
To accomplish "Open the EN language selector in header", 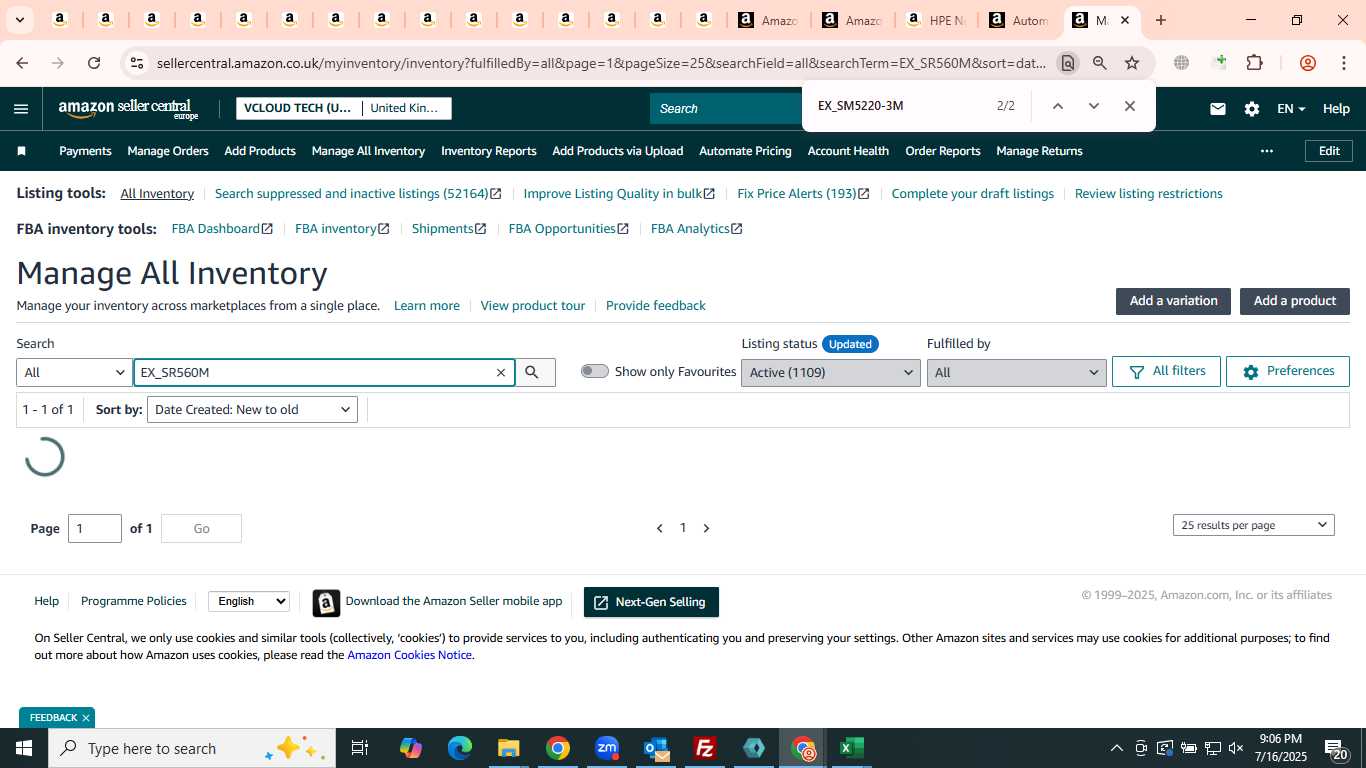I will 1291,109.
